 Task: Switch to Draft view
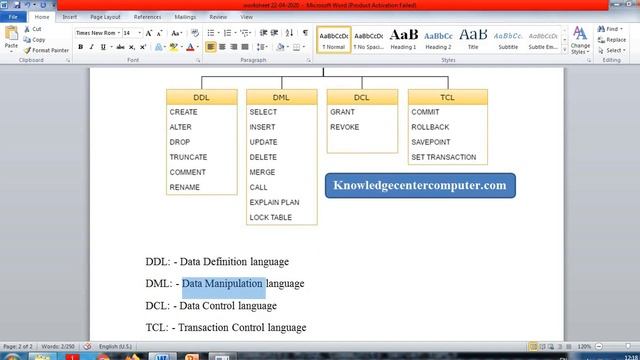569,347
